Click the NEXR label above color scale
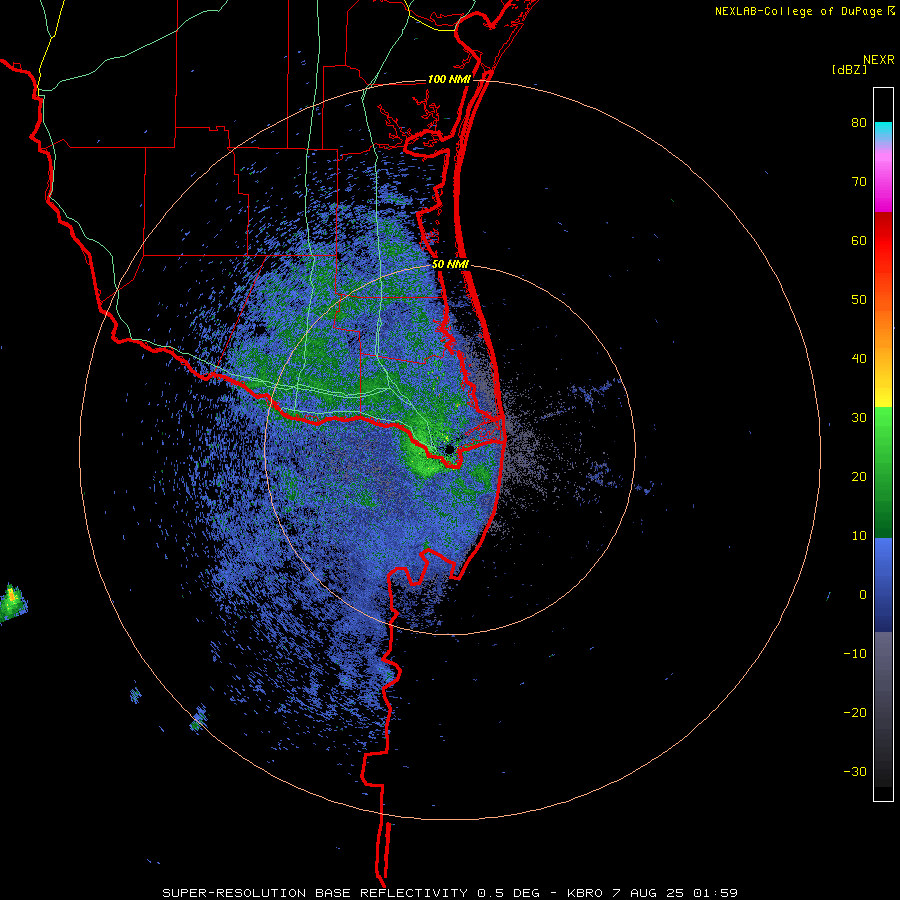900x900 pixels. click(x=879, y=60)
